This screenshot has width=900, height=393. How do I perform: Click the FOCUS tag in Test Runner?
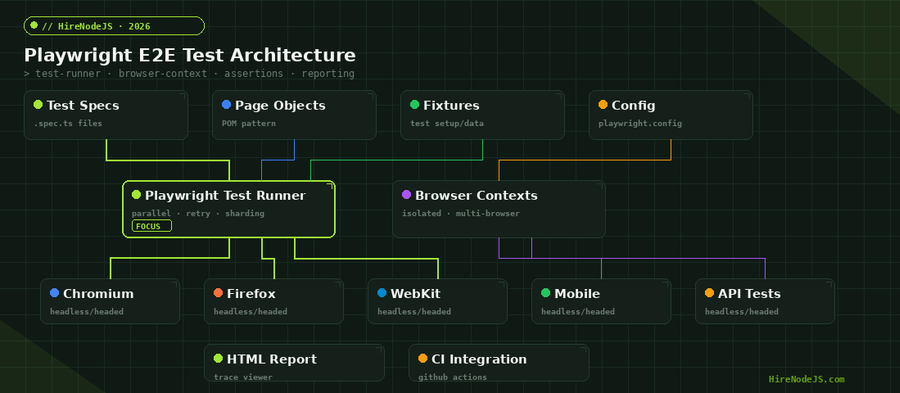[x=152, y=226]
